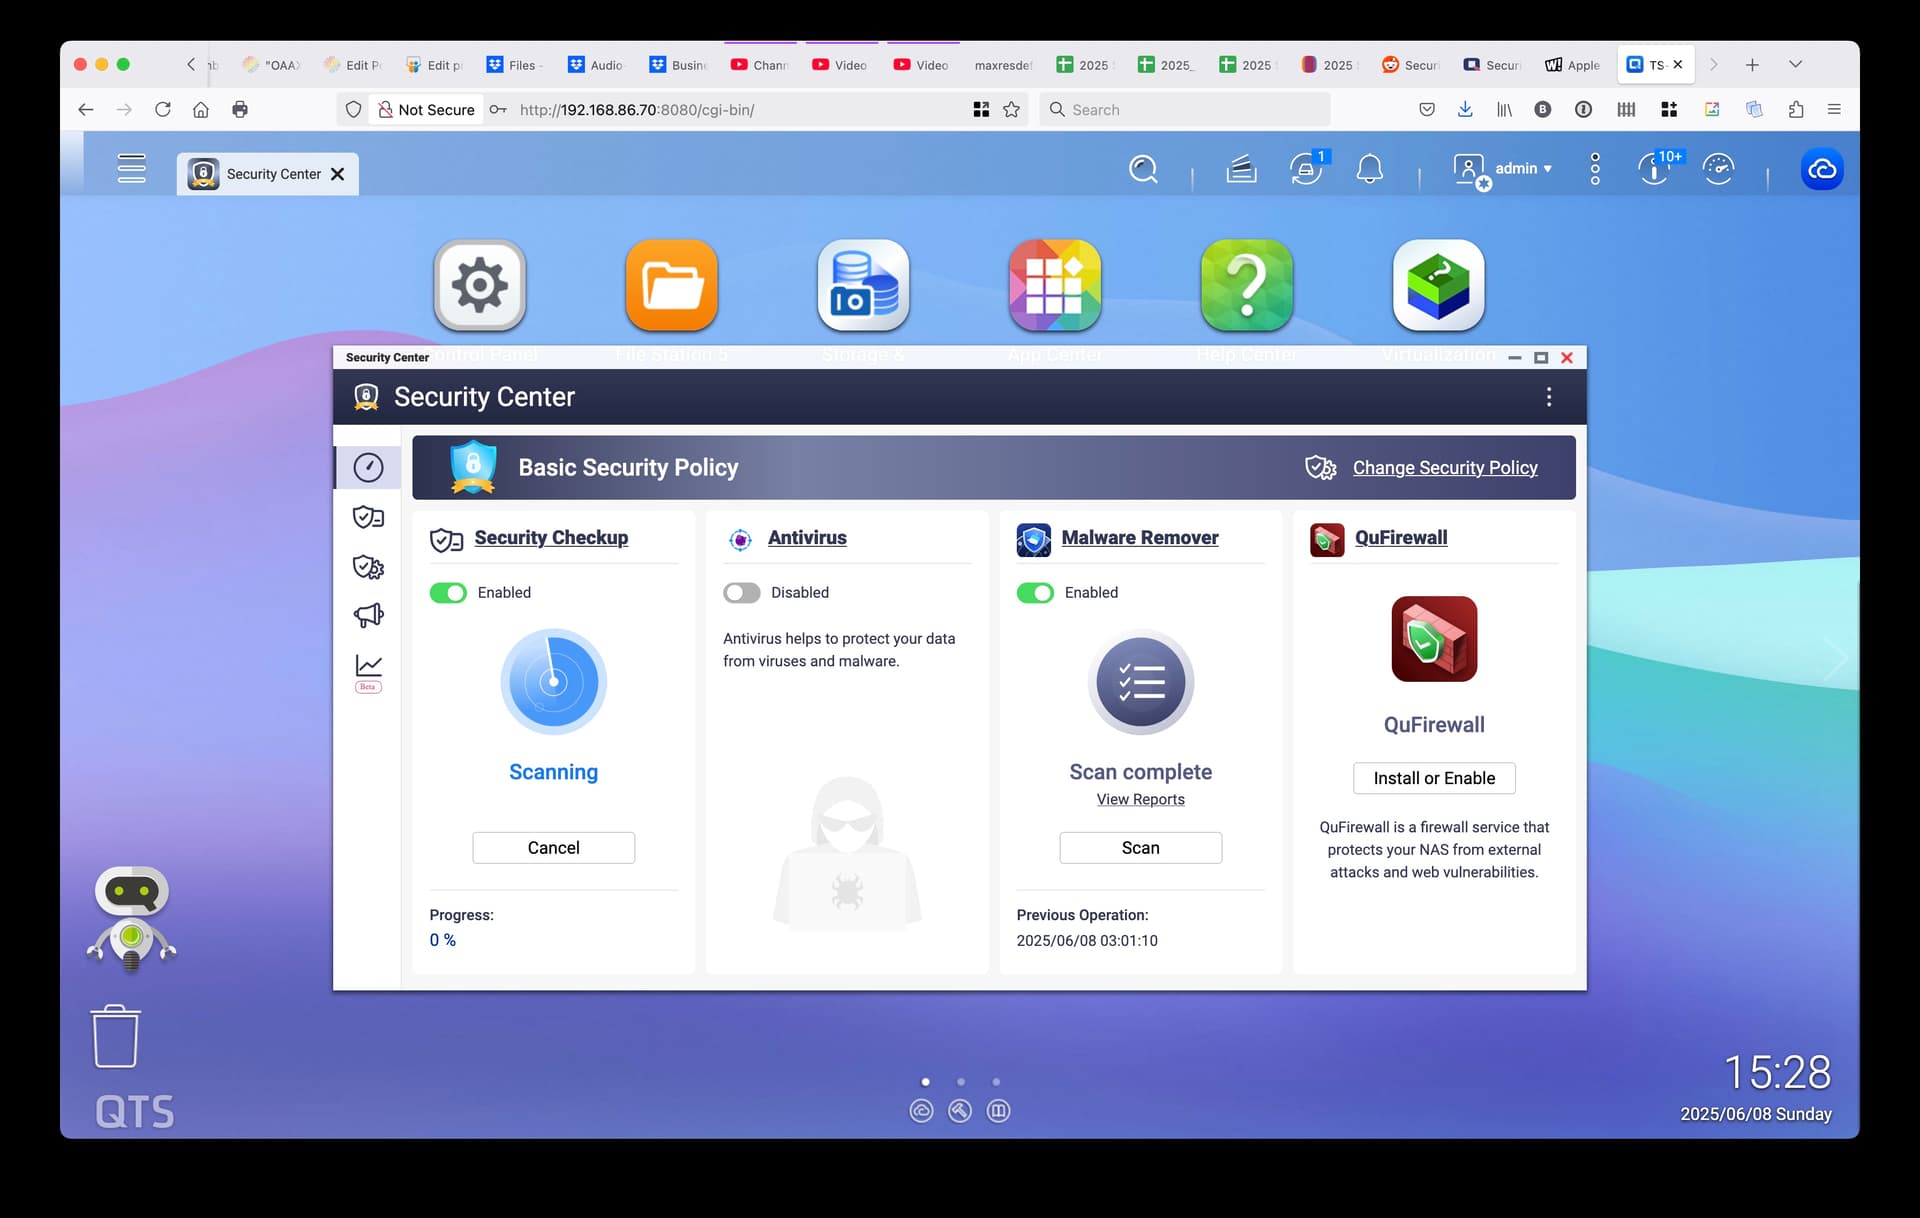Cancel the Security Checkup scan
The height and width of the screenshot is (1218, 1920).
click(x=553, y=848)
